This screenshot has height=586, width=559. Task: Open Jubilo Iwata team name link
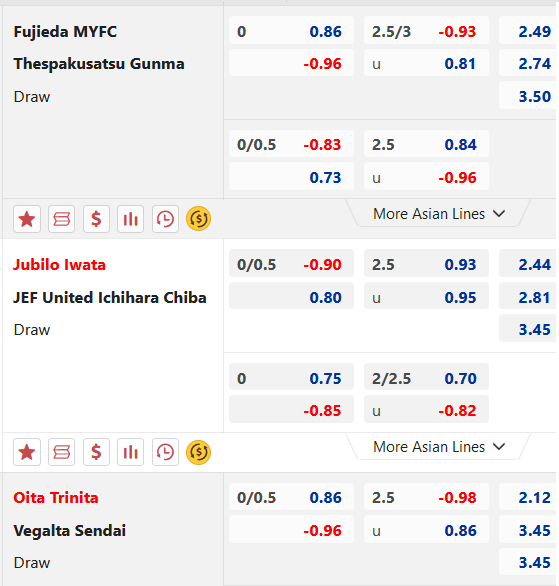59,265
